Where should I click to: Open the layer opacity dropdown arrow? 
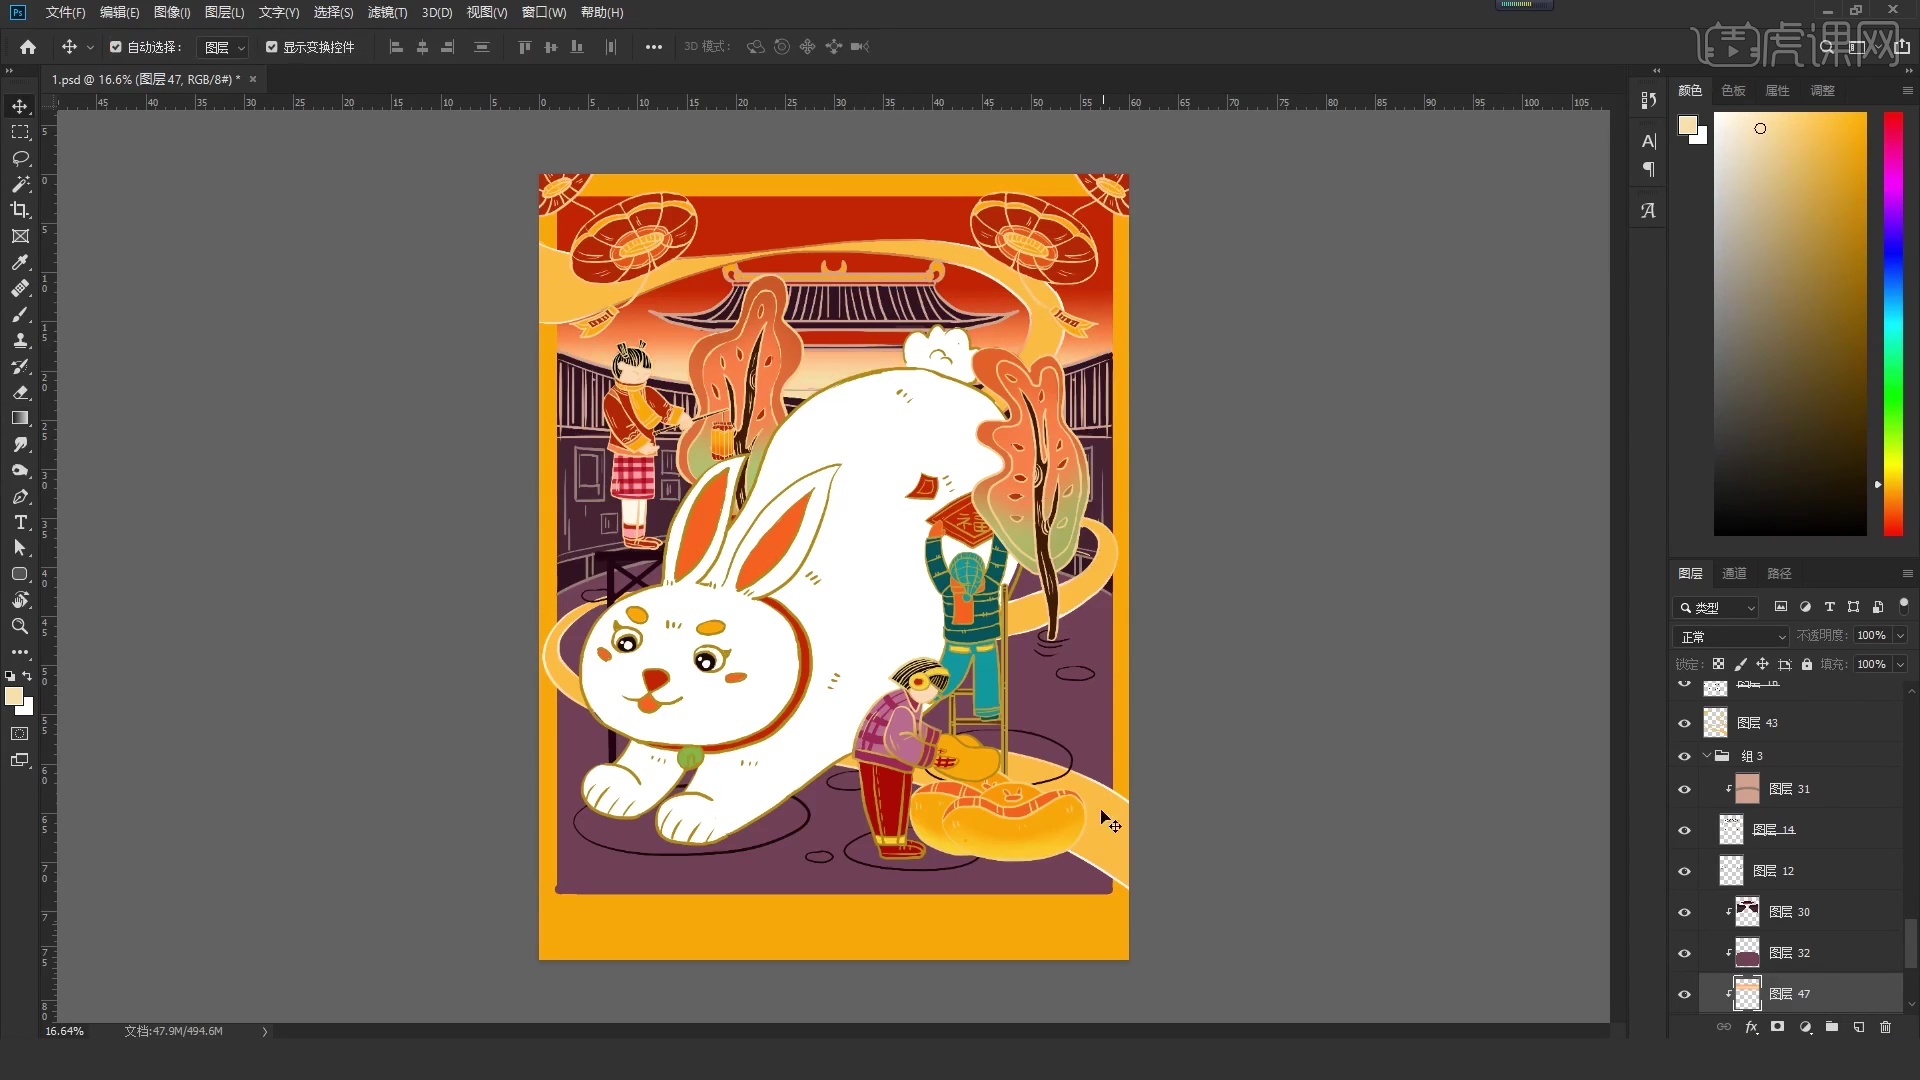1900,636
